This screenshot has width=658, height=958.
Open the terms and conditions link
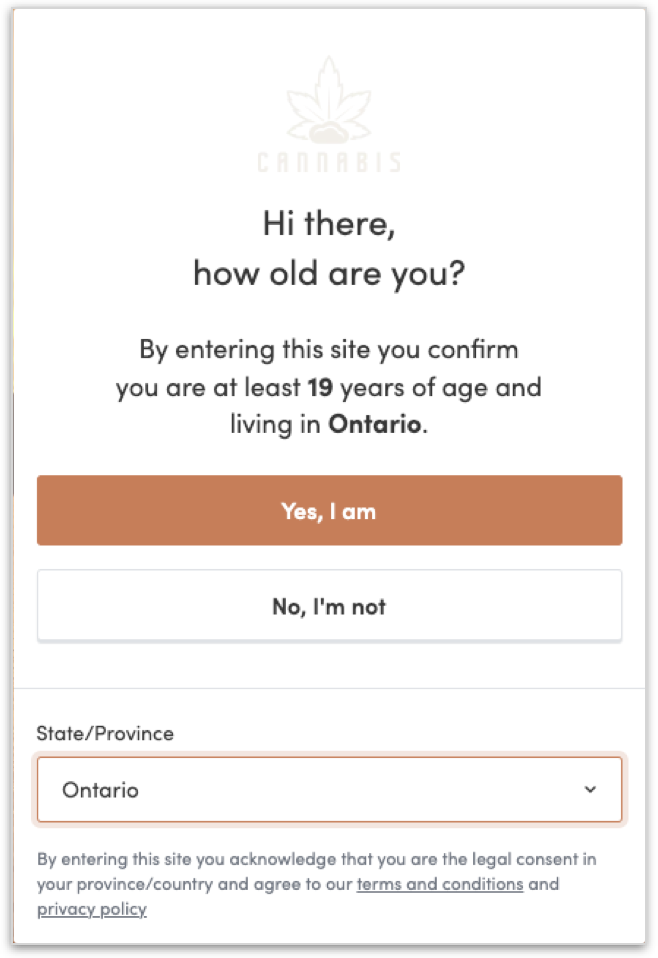[x=439, y=884]
